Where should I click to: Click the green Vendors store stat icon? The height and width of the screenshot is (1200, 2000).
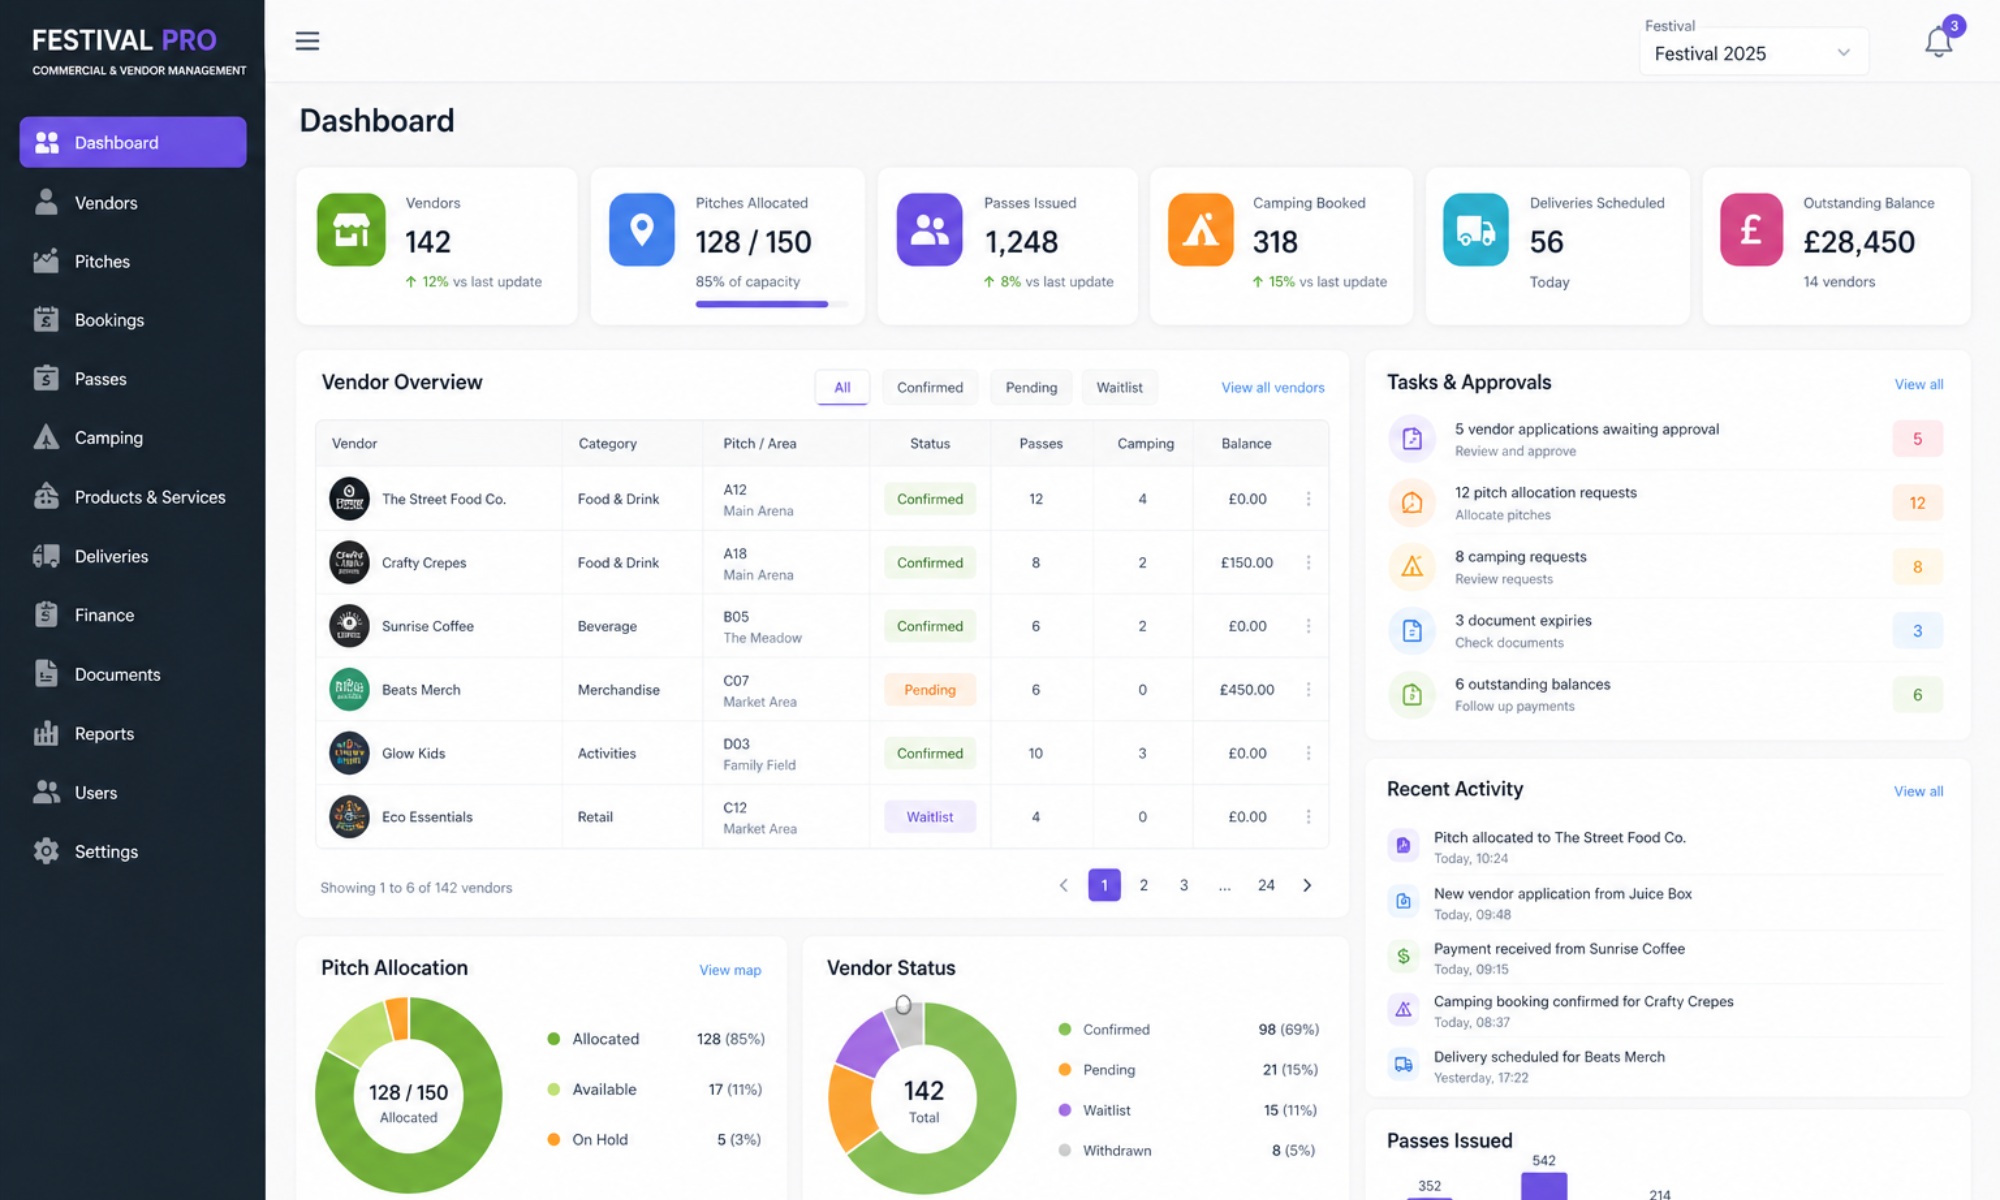tap(351, 230)
